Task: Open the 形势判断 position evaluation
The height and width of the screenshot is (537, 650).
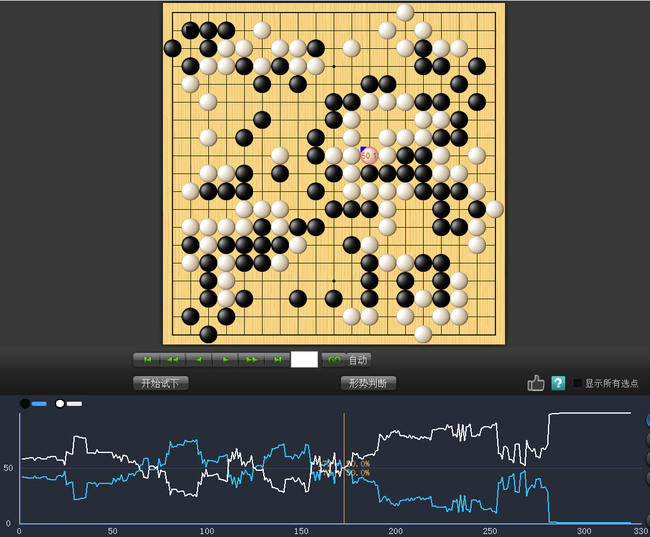Action: click(x=368, y=383)
